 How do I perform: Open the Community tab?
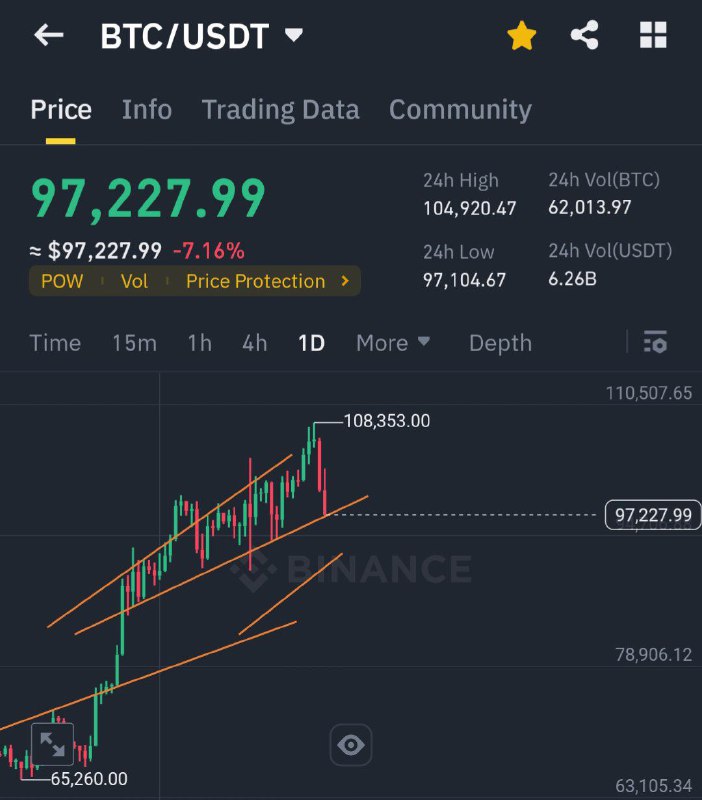click(460, 110)
